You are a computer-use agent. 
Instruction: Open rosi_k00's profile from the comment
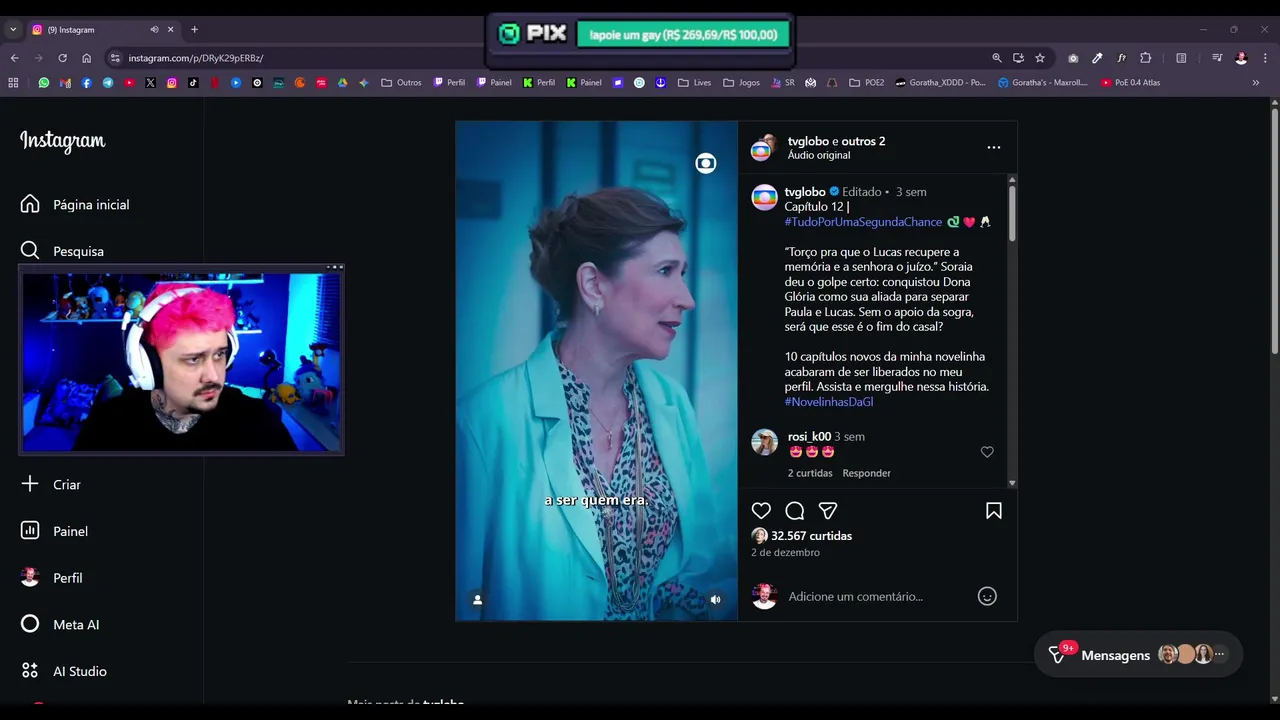pyautogui.click(x=809, y=437)
